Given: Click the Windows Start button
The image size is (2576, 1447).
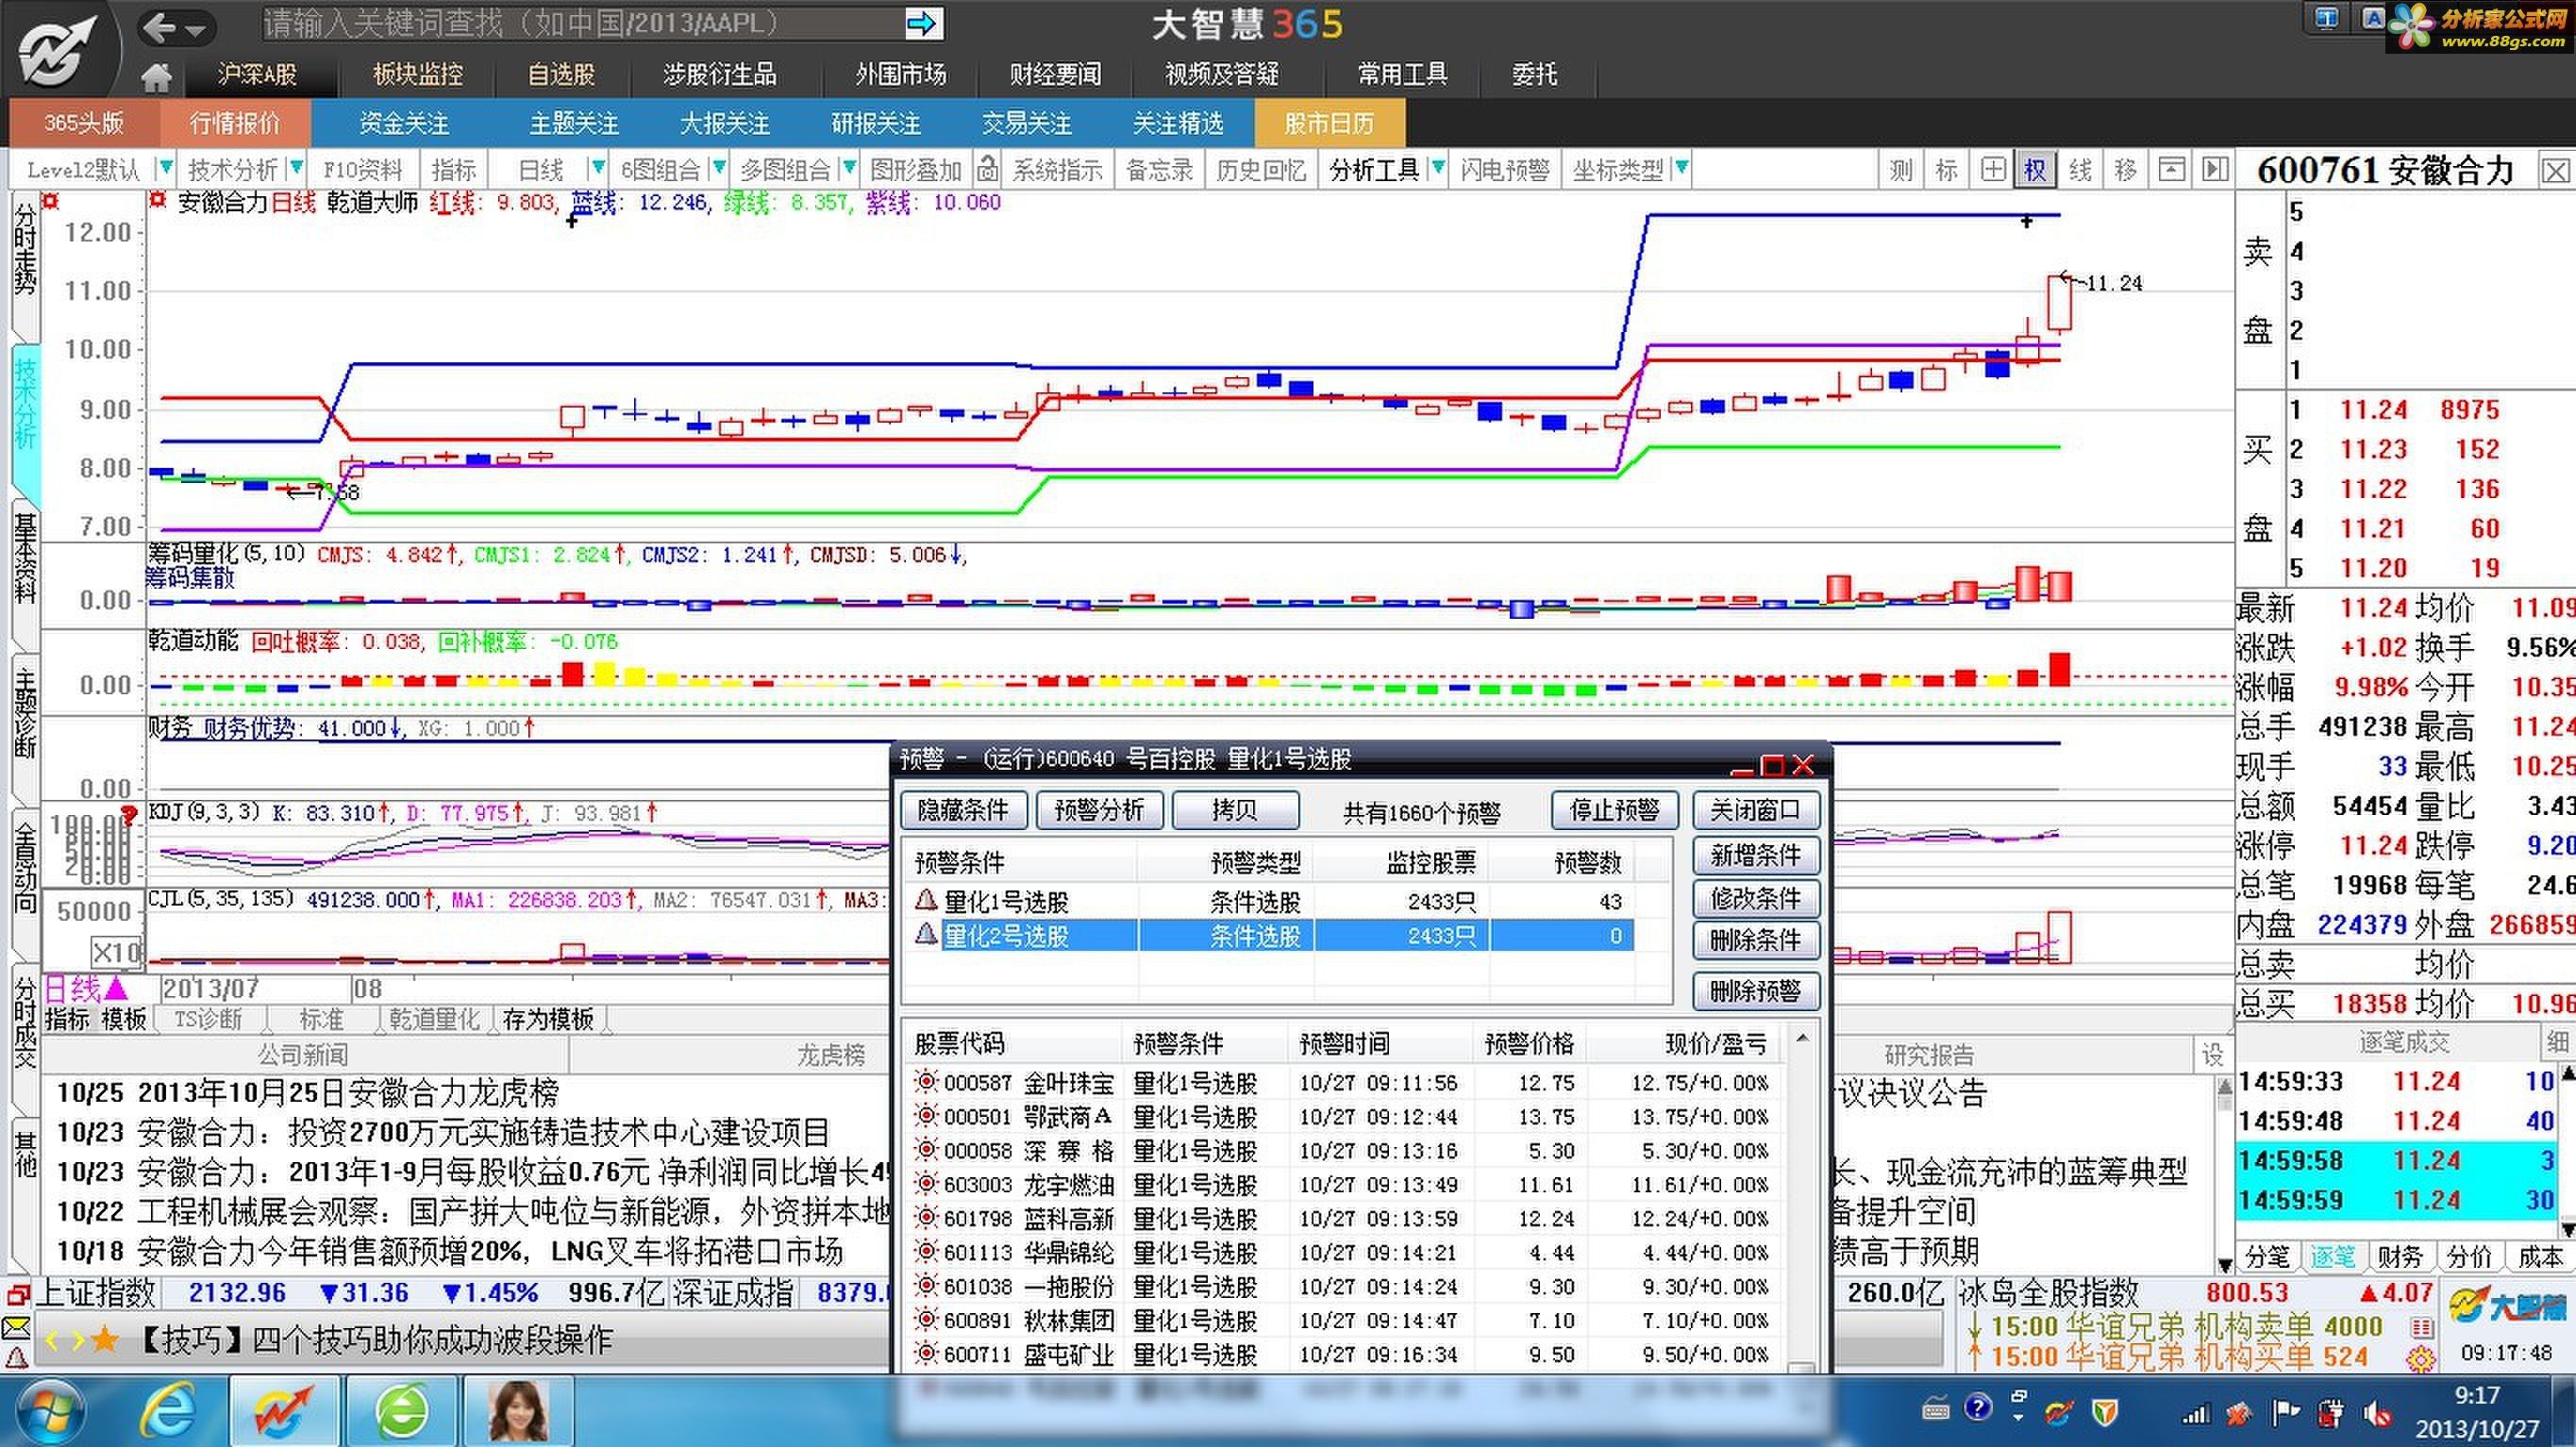Looking at the screenshot, I should (x=51, y=1412).
